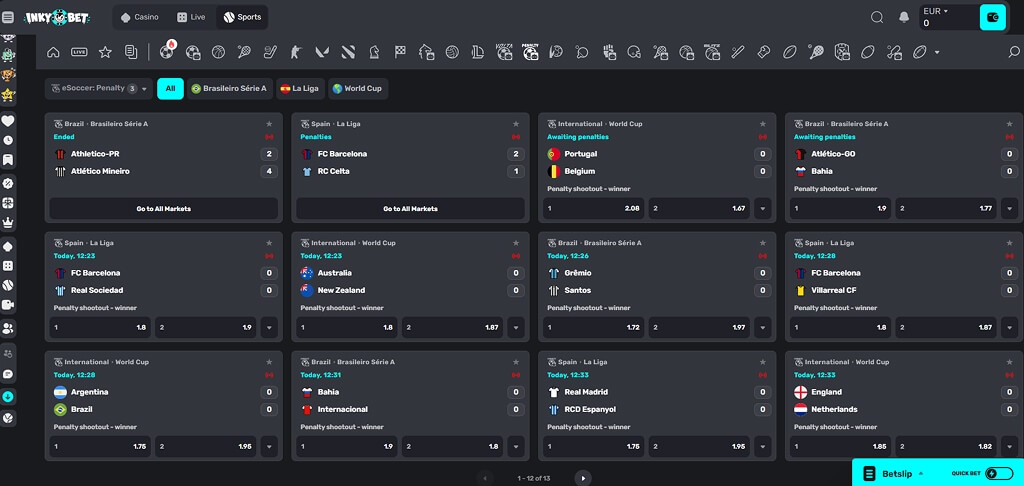Open the hamburger menu

click(x=8, y=17)
